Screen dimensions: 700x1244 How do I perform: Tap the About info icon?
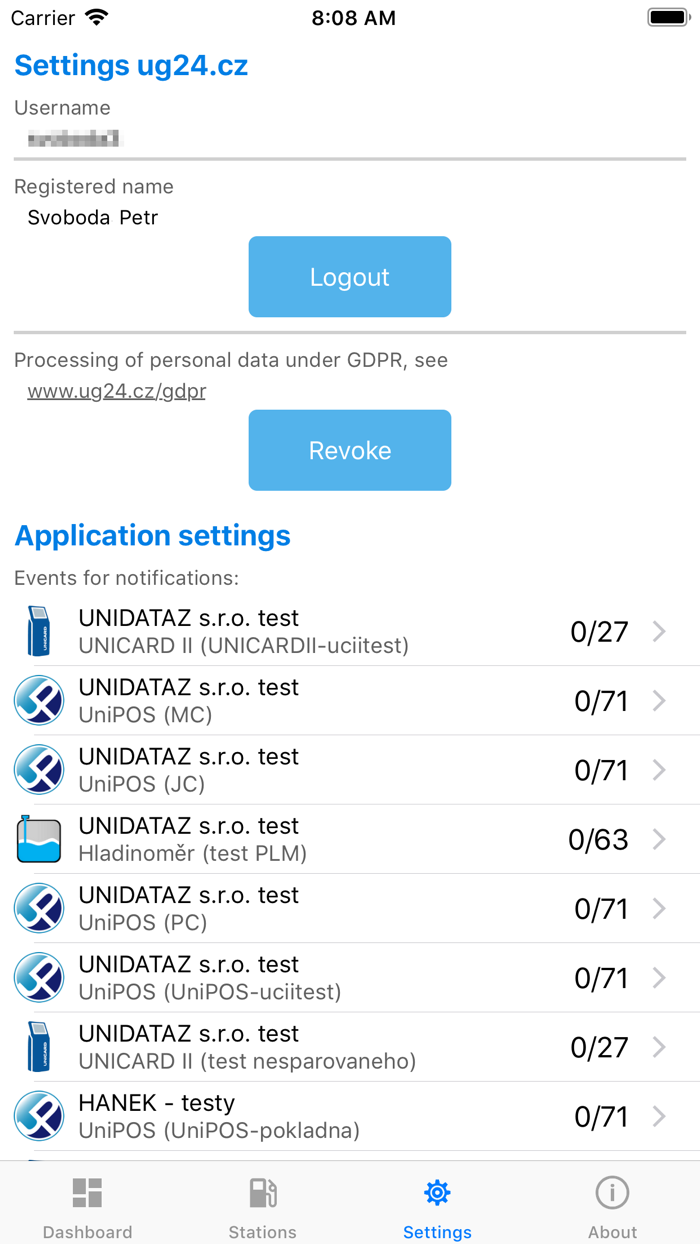pos(612,1192)
